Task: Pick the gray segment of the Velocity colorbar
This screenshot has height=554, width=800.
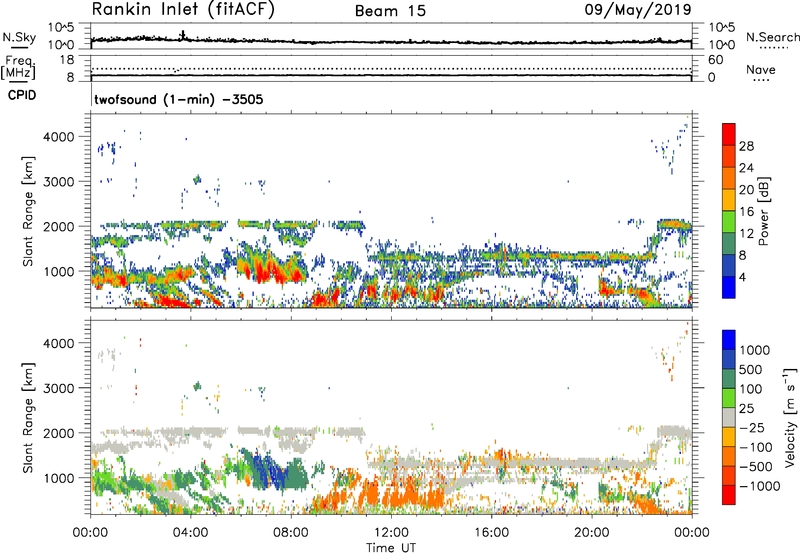Action: click(x=729, y=417)
